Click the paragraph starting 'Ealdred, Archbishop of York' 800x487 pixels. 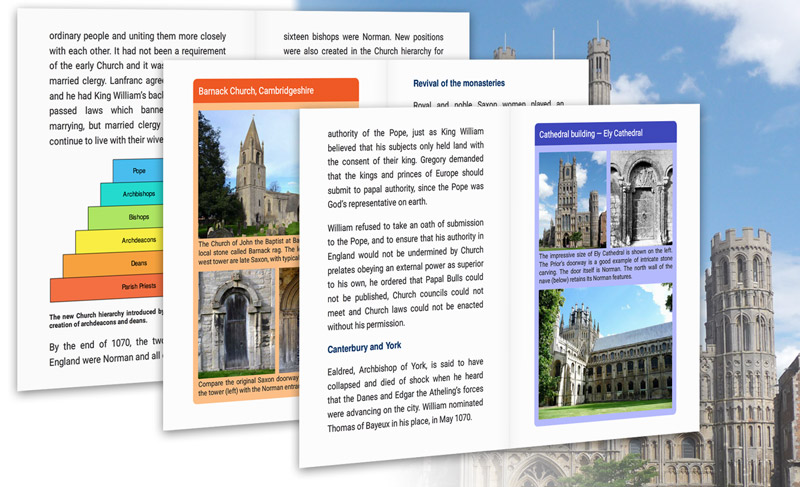pyautogui.click(x=406, y=395)
